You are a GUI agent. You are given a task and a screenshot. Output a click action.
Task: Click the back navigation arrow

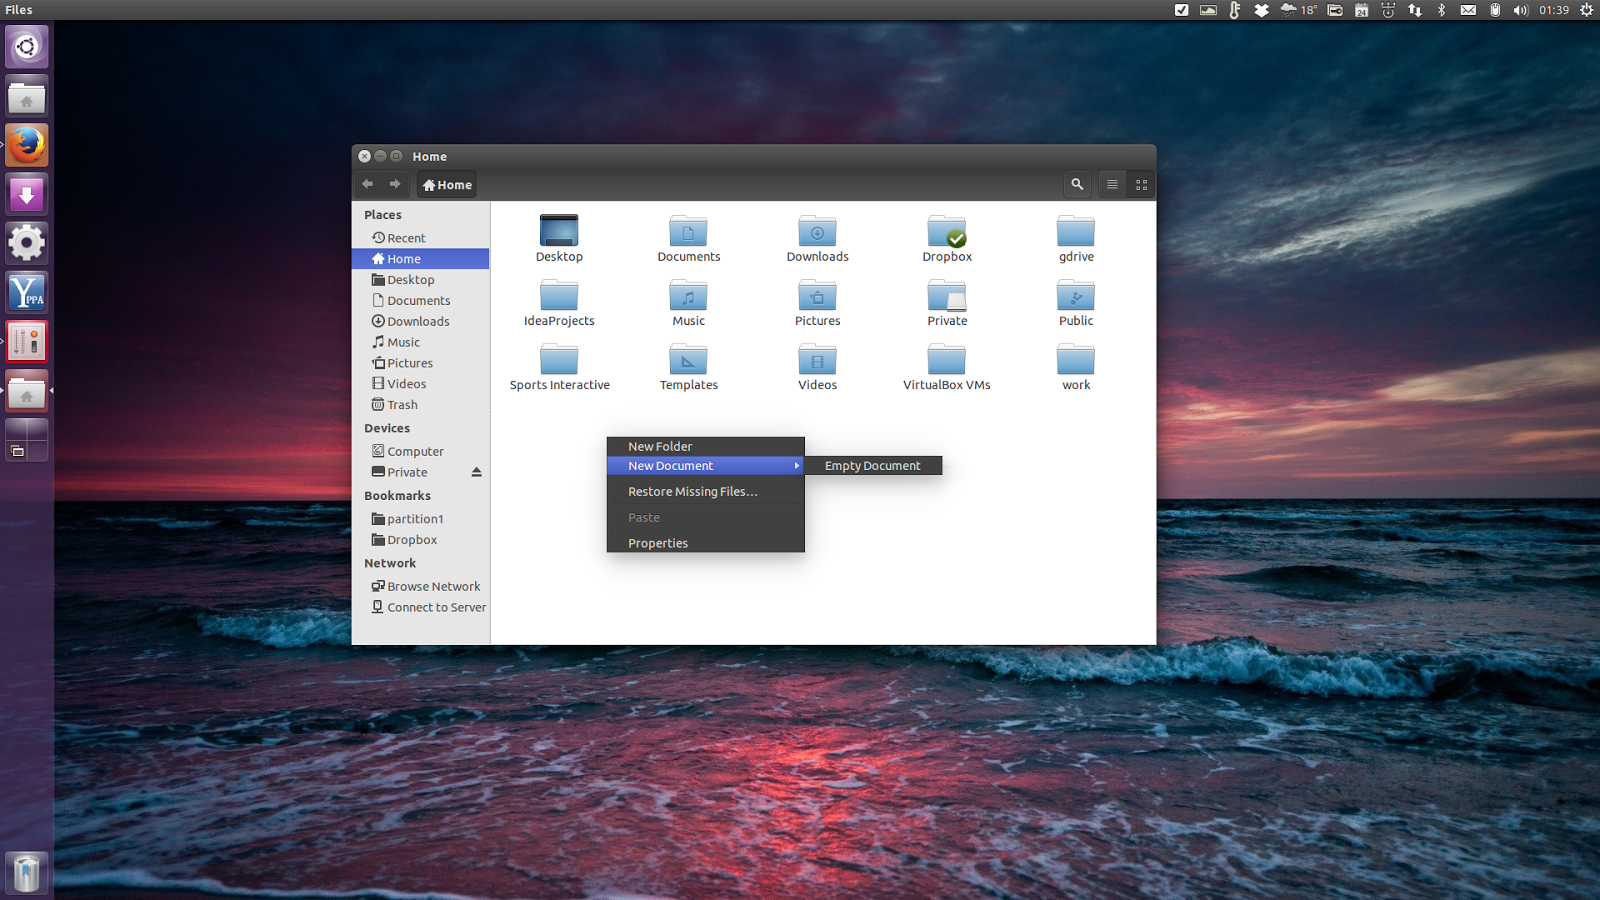pyautogui.click(x=367, y=184)
